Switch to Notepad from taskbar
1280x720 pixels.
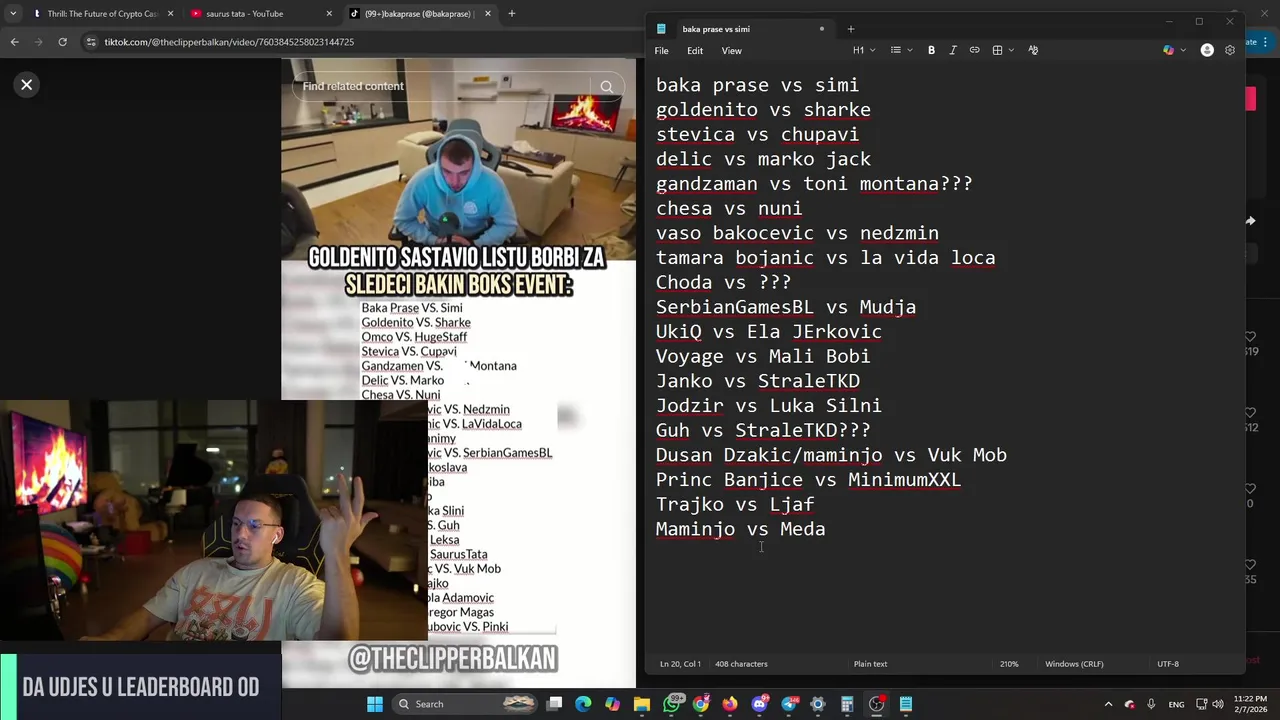pos(906,704)
